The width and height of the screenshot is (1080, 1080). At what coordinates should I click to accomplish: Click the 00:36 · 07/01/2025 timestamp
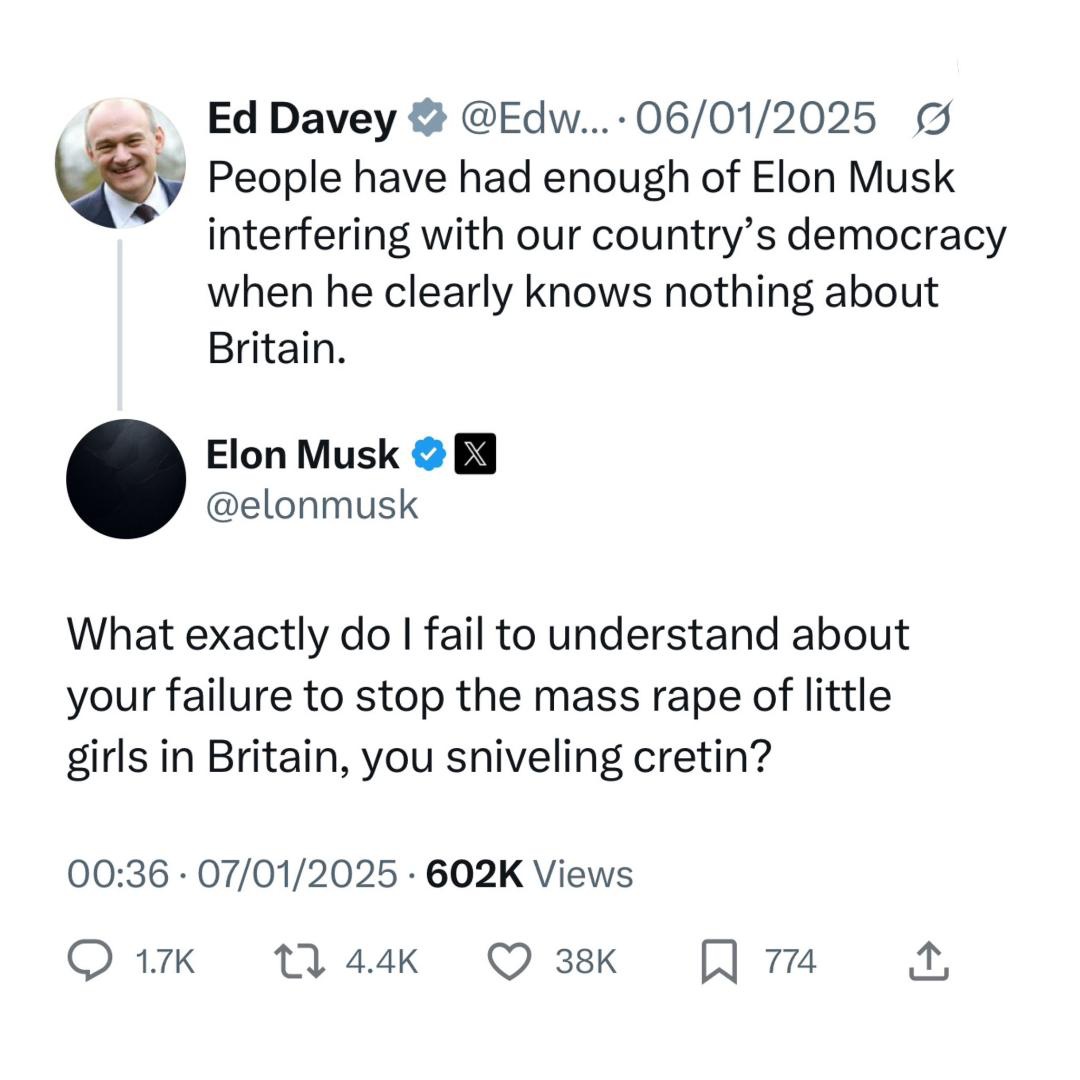tap(232, 874)
